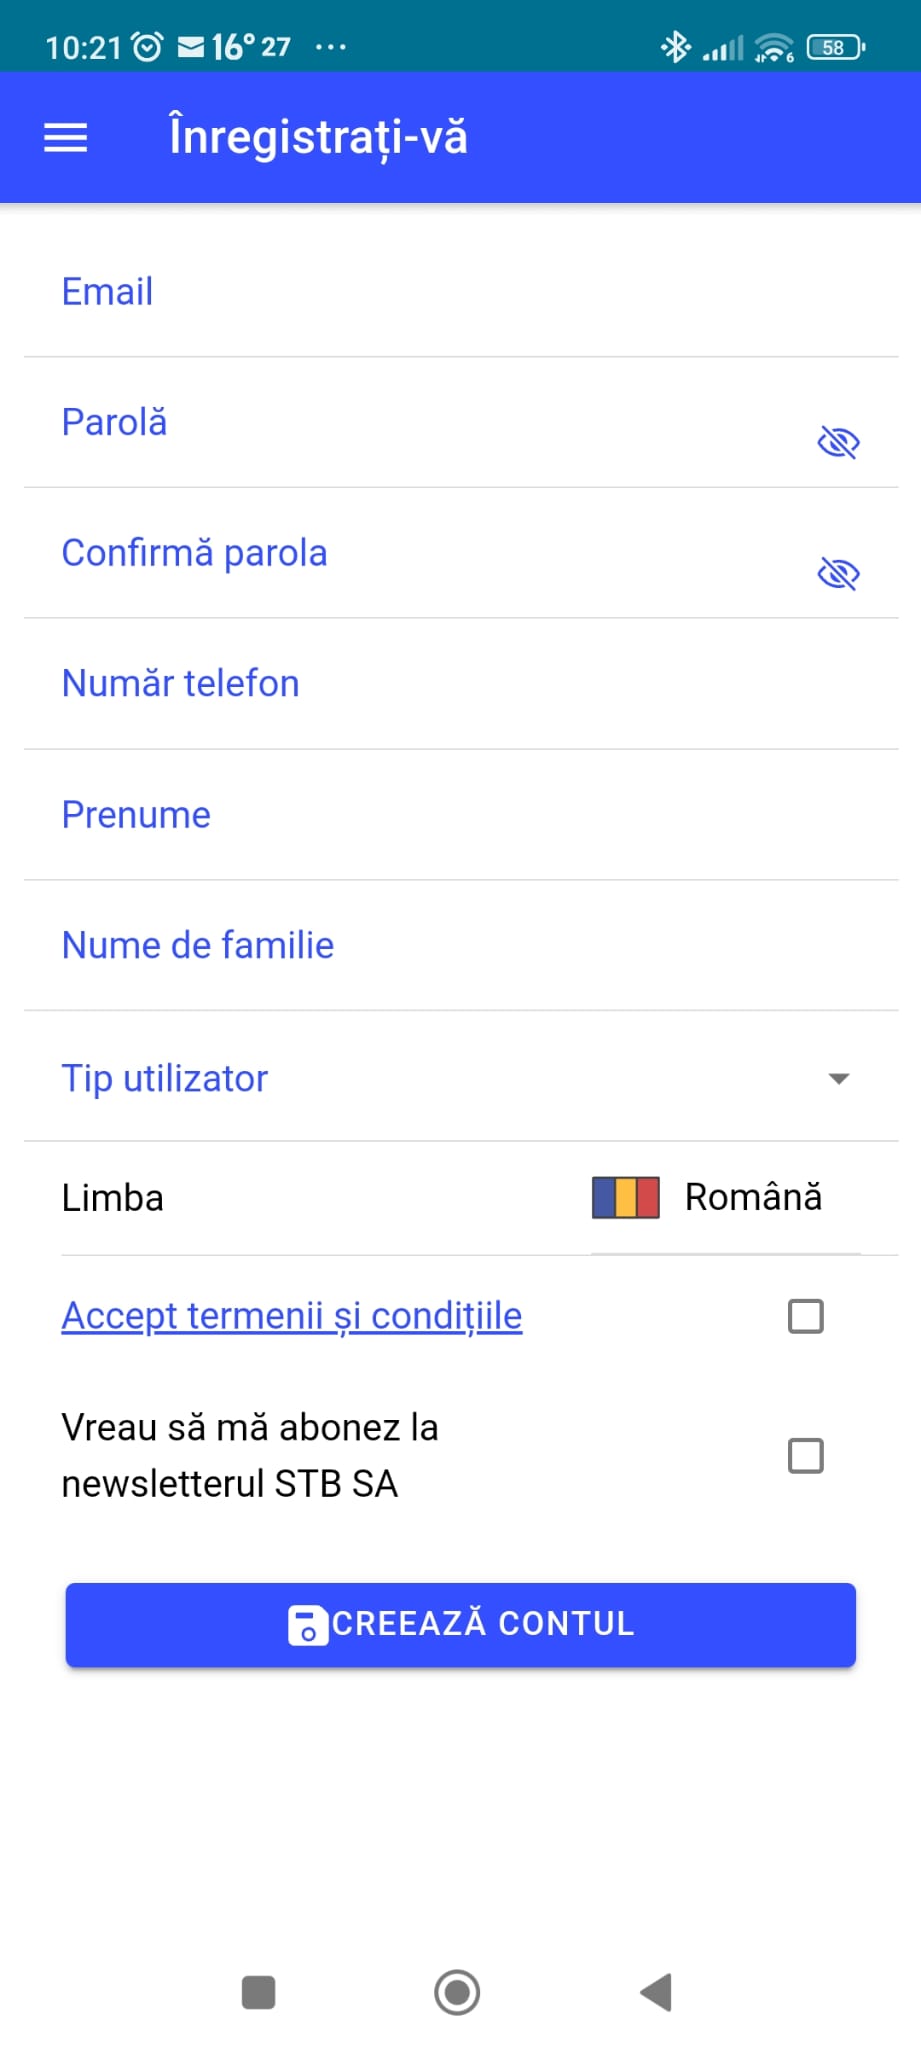Tap the Romanian flag icon
Screen dimensions: 921x2048
625,1197
